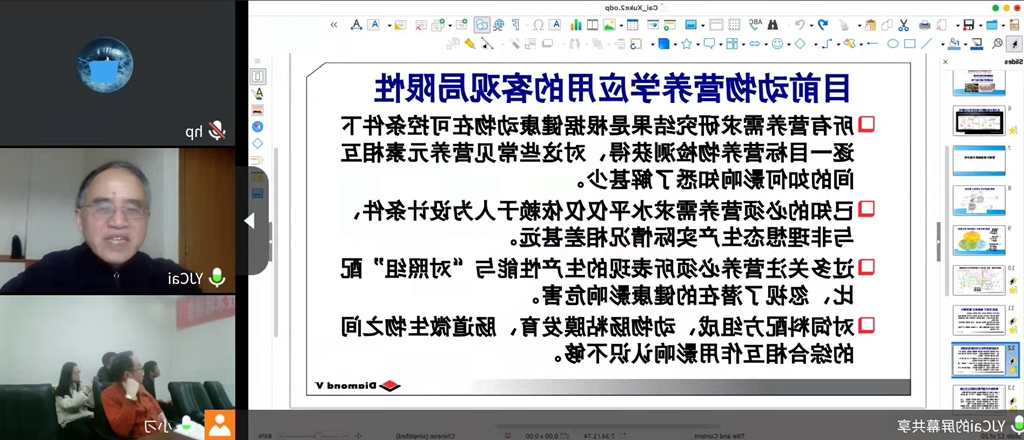
Task: Click the Insert Table grid icon
Action: (x=632, y=25)
